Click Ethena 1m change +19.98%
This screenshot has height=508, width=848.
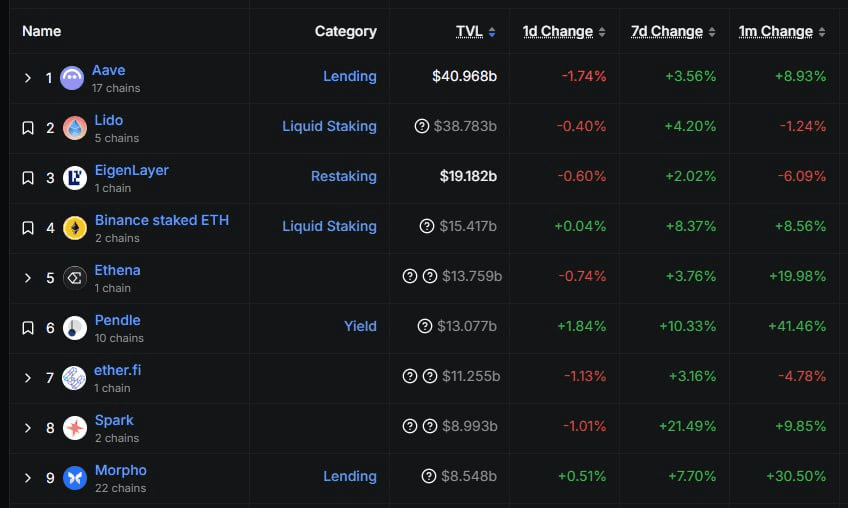pos(798,276)
